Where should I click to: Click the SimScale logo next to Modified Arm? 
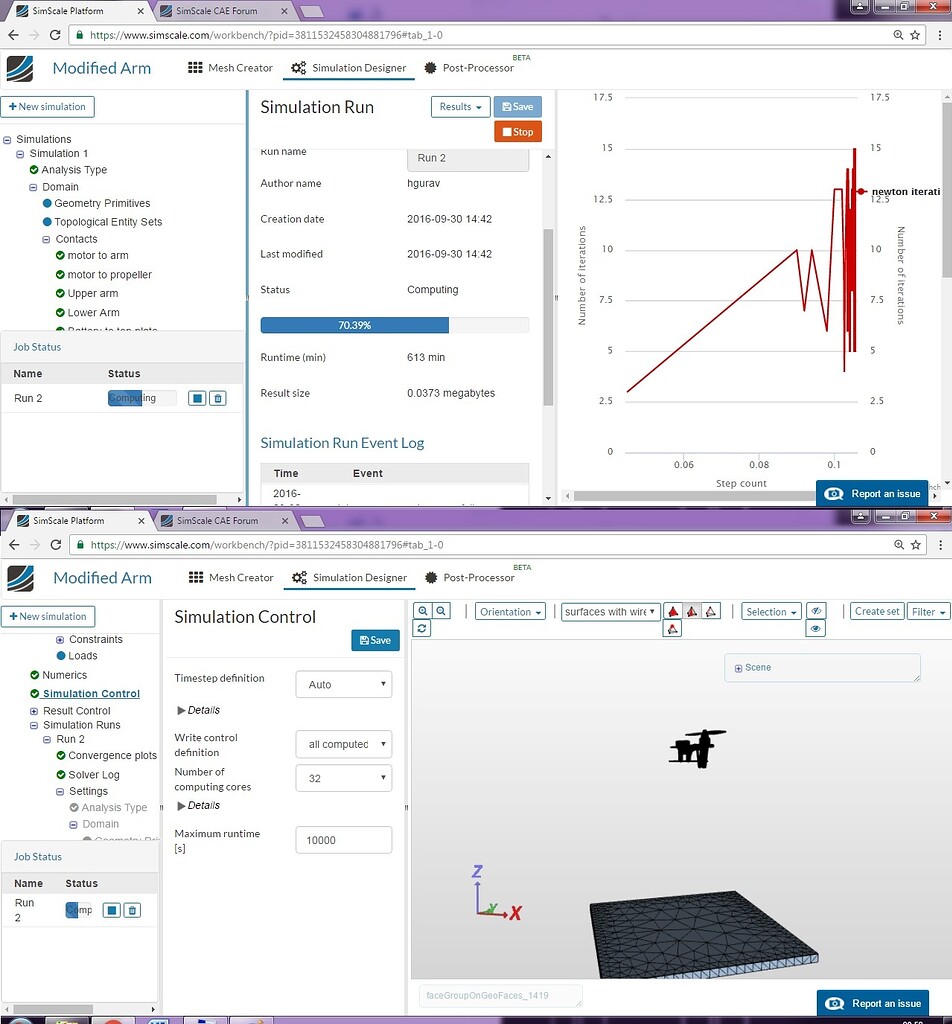pyautogui.click(x=20, y=68)
